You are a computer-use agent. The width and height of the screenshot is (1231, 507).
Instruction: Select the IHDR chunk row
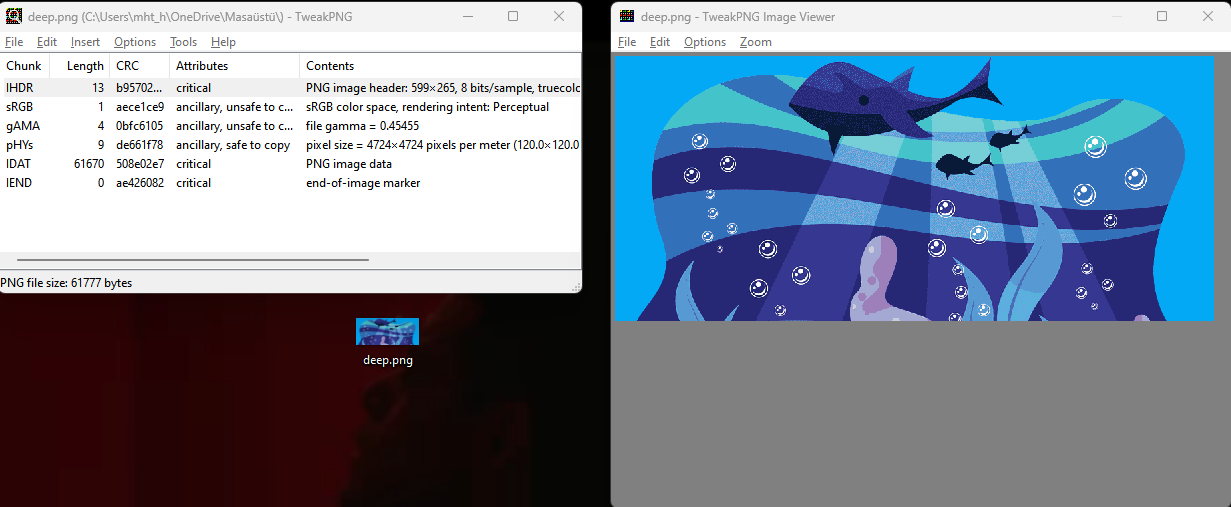click(x=290, y=88)
